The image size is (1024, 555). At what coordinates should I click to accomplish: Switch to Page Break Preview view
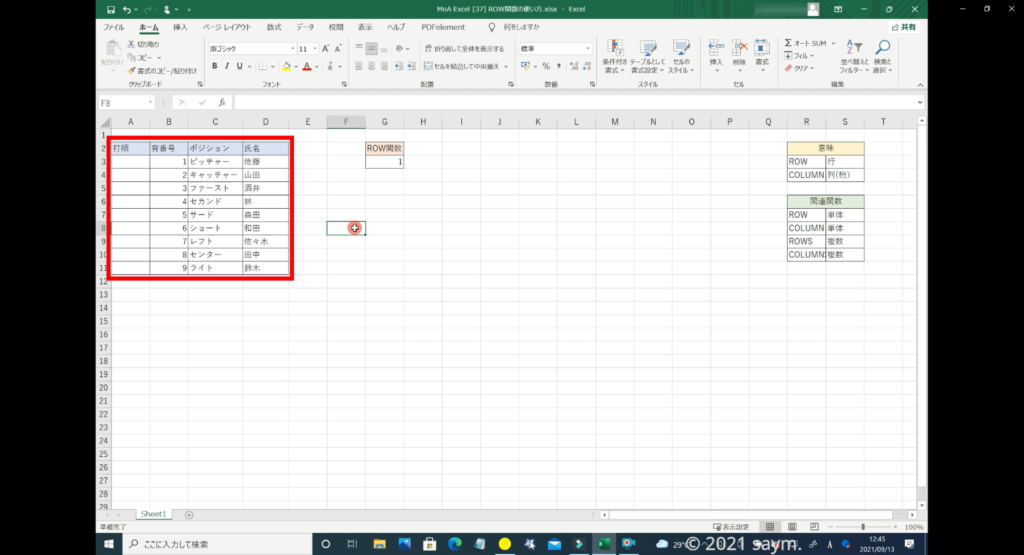814,526
